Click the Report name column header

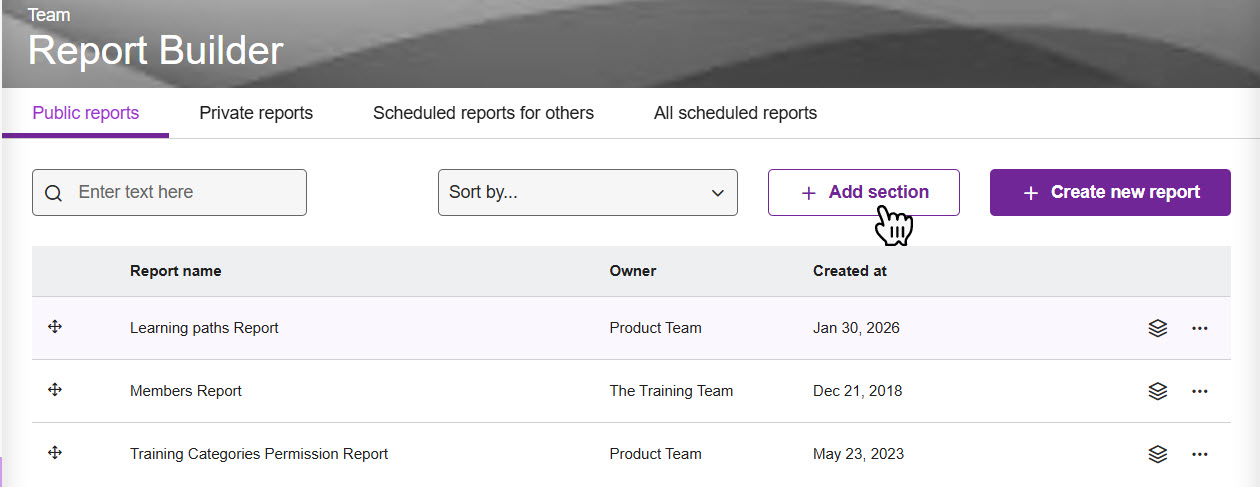coord(176,271)
